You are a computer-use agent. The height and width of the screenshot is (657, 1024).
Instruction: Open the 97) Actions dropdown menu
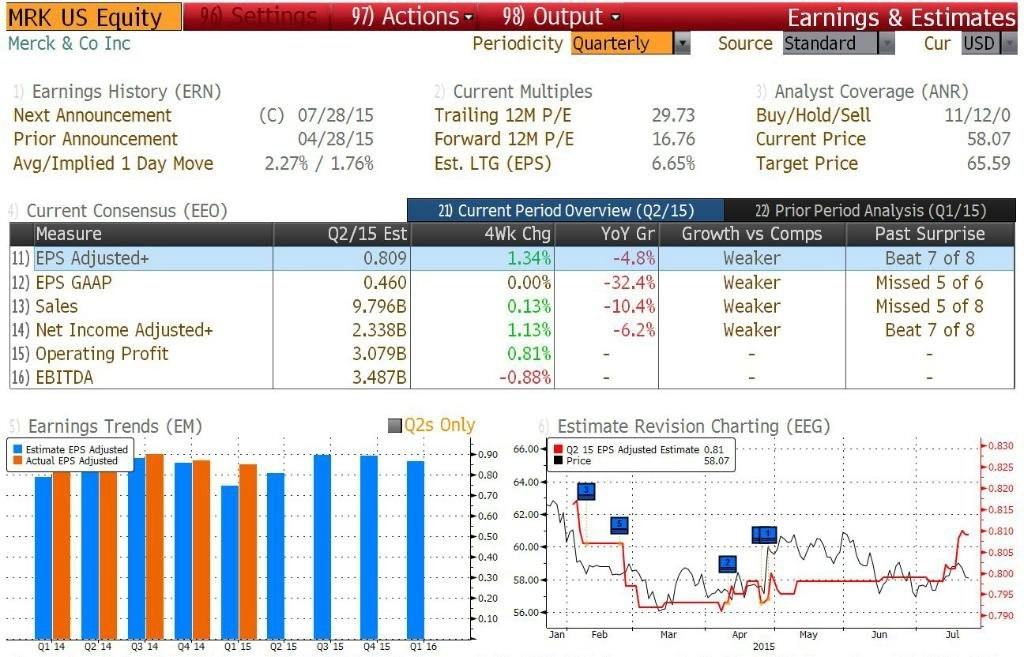pos(411,16)
